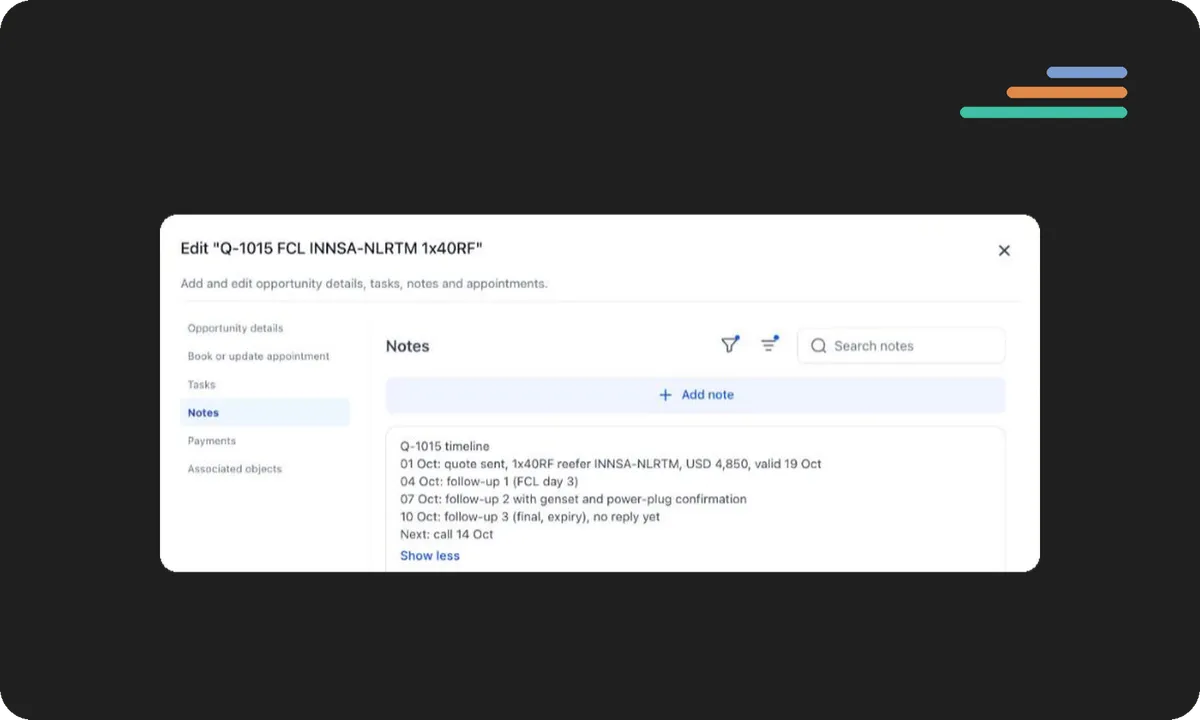This screenshot has height=720, width=1200.
Task: Open Associated objects section
Action: coord(235,468)
